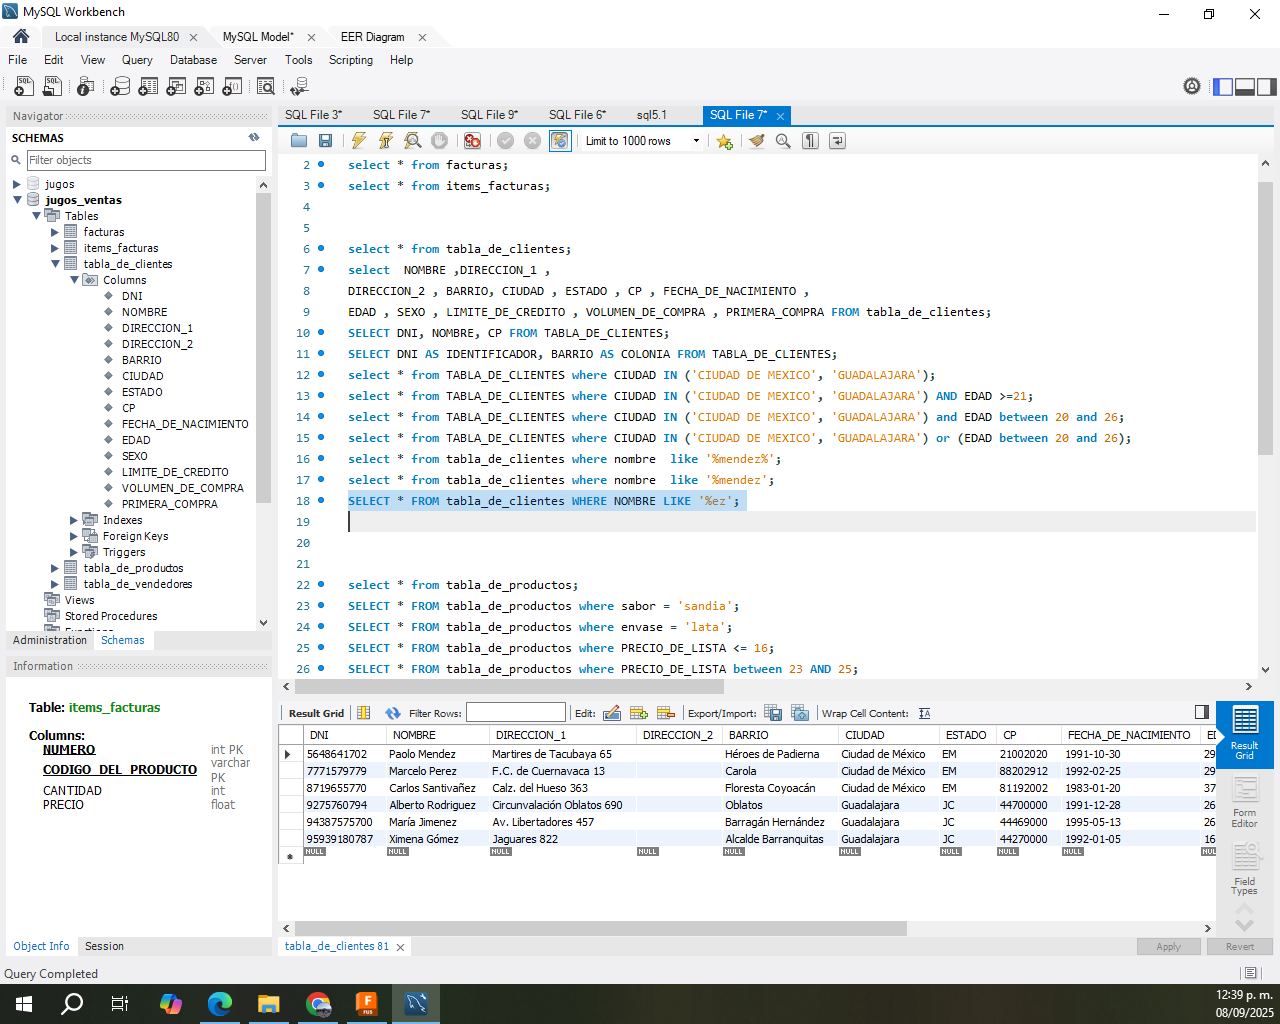Open the Query menu
This screenshot has height=1024, width=1280.
137,60
